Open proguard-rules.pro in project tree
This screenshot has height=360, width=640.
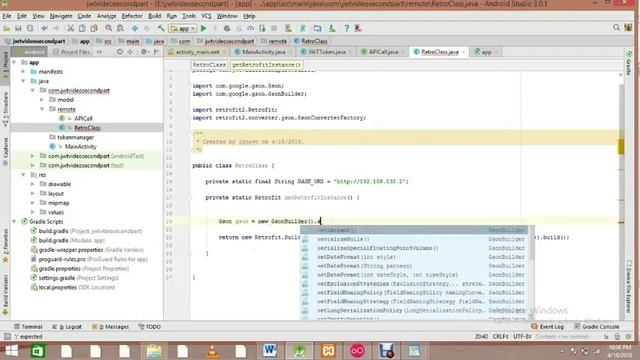point(62,259)
